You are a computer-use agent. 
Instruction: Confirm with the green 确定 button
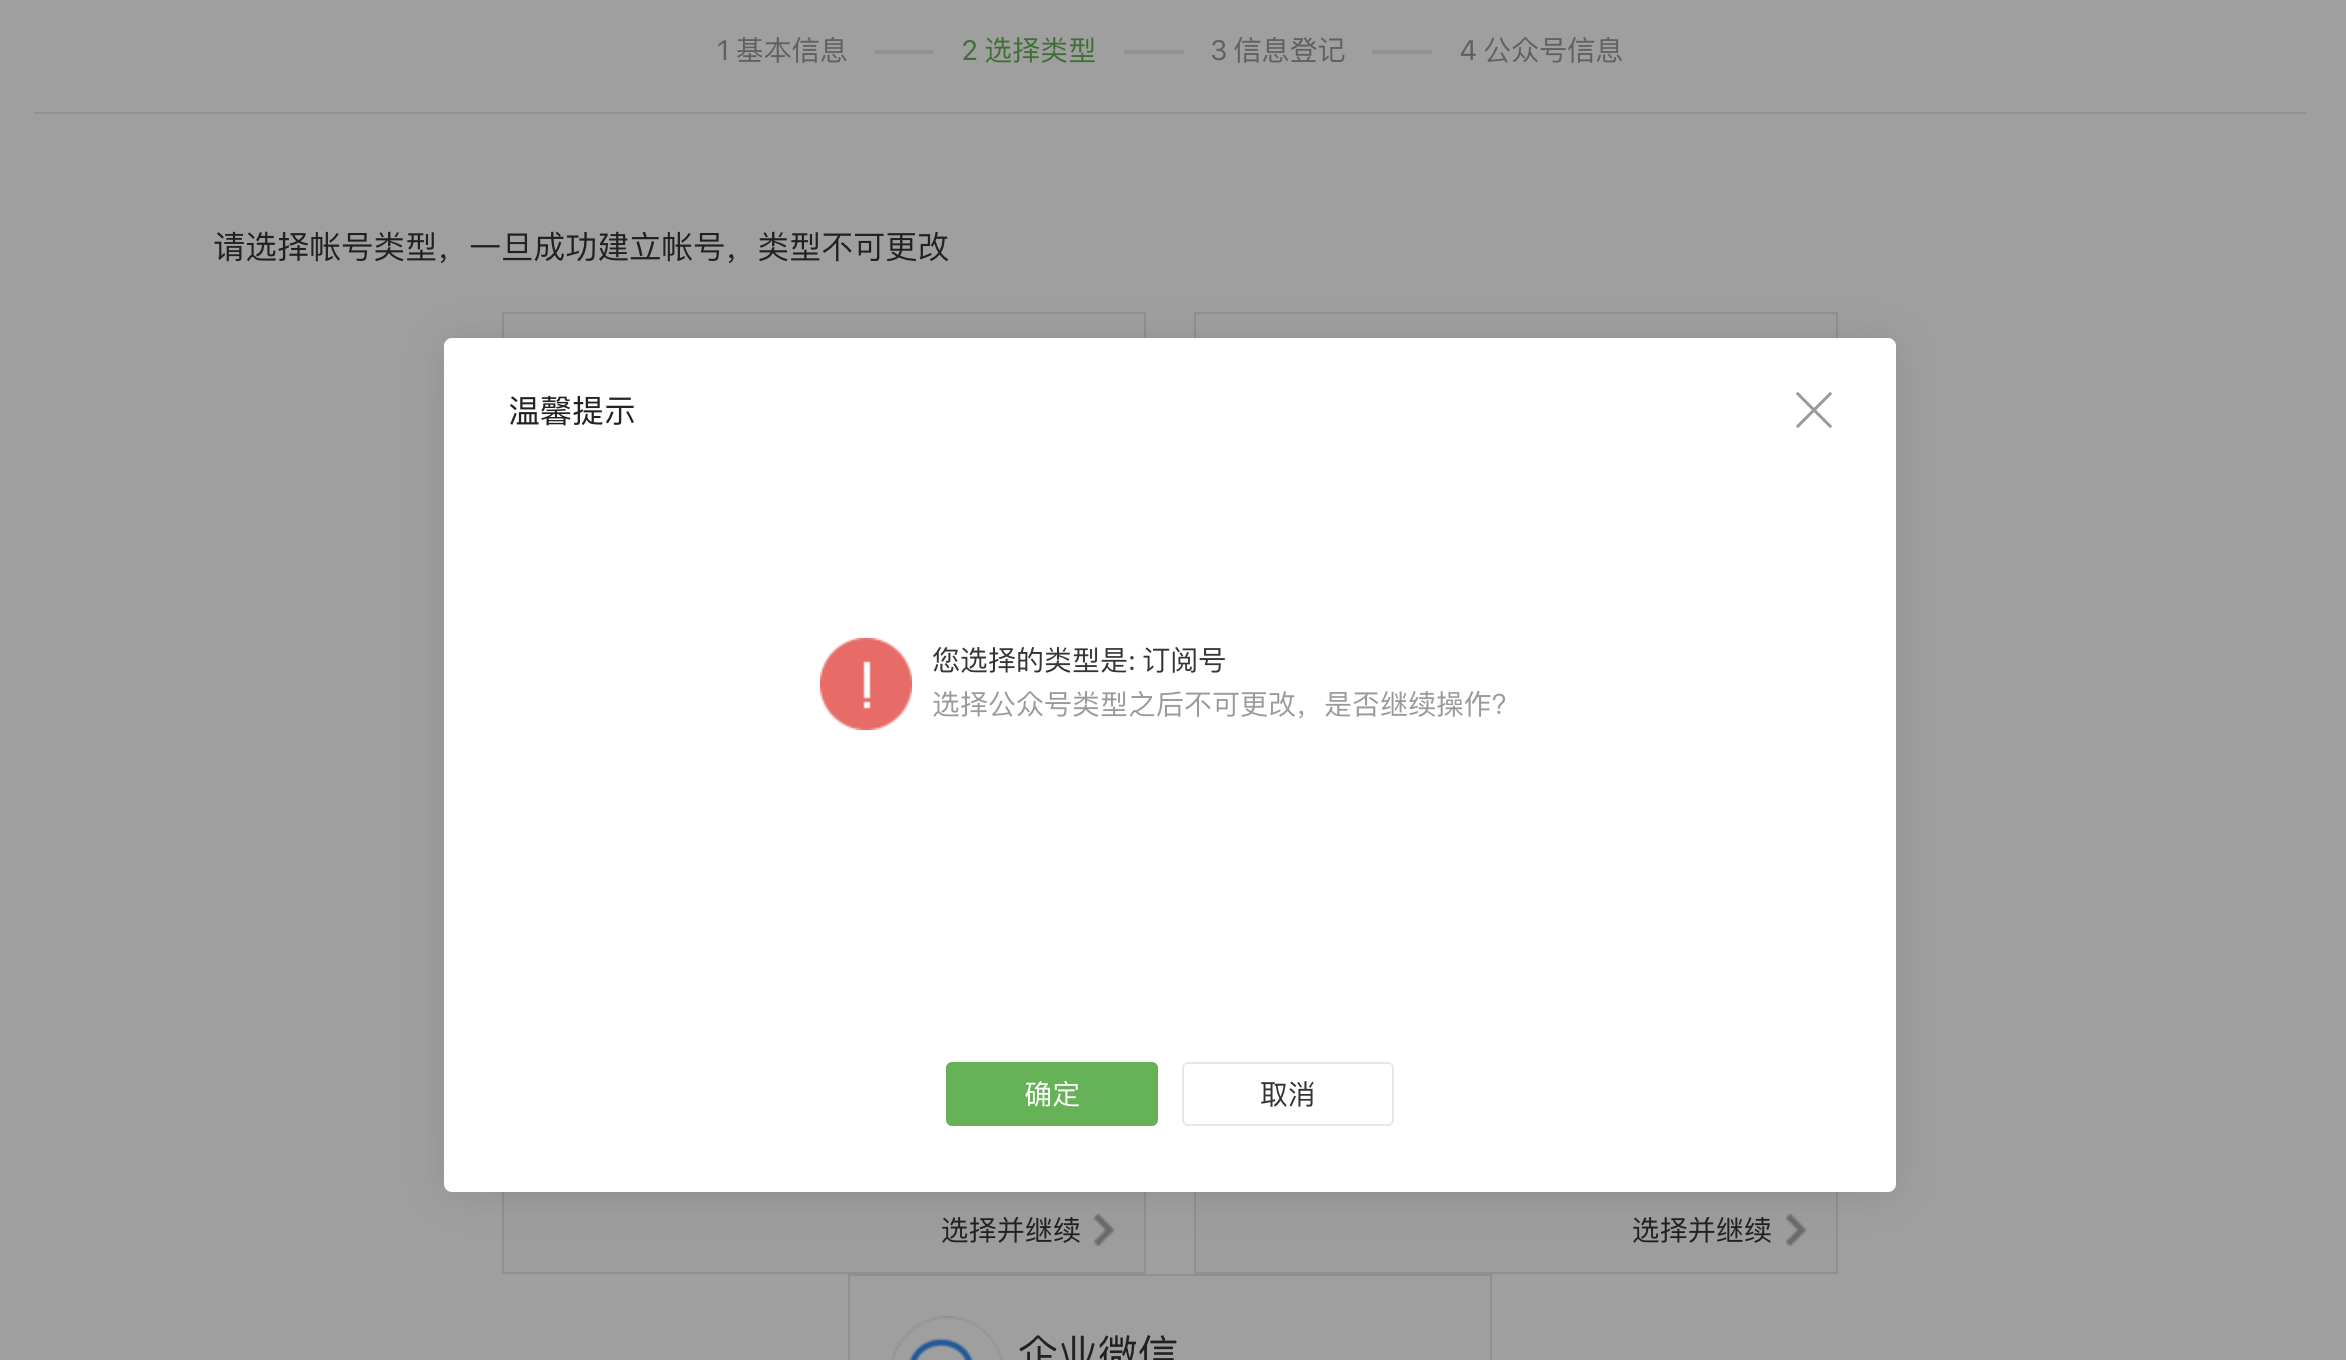(x=1051, y=1094)
